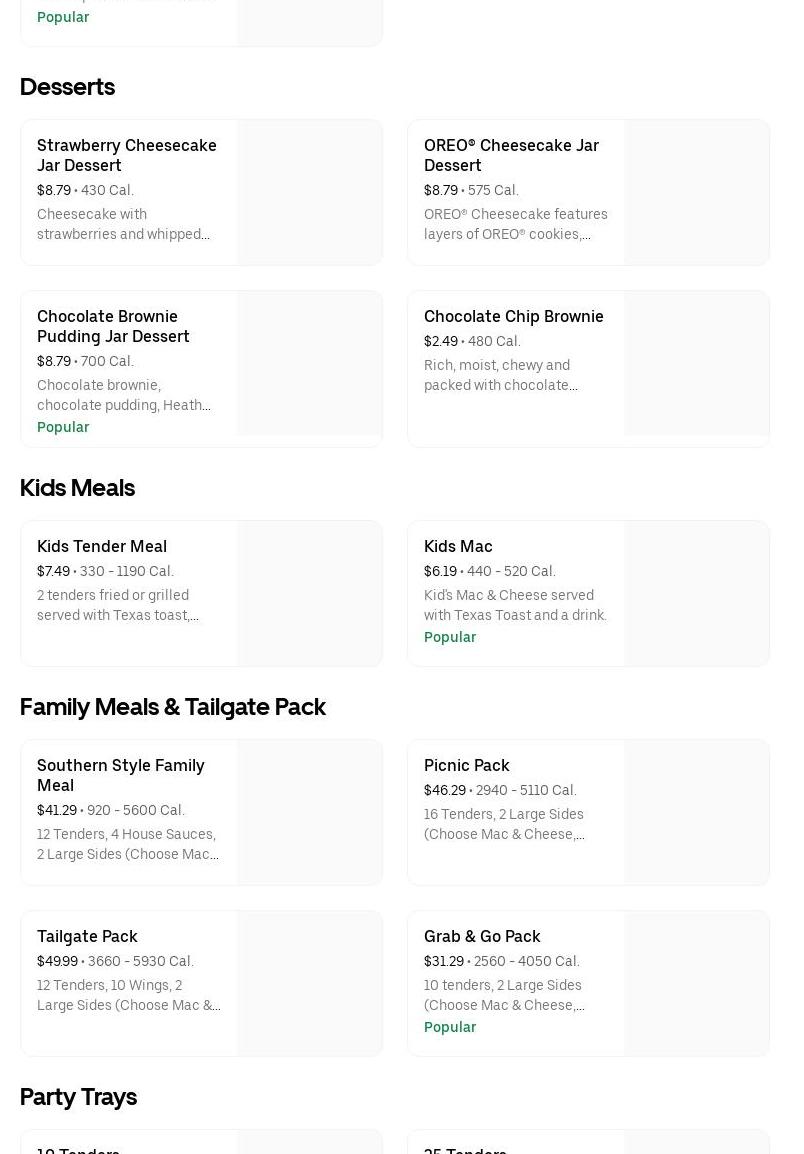
Task: Click the OREO Cheesecake Jar image placeholder
Action: point(697,193)
